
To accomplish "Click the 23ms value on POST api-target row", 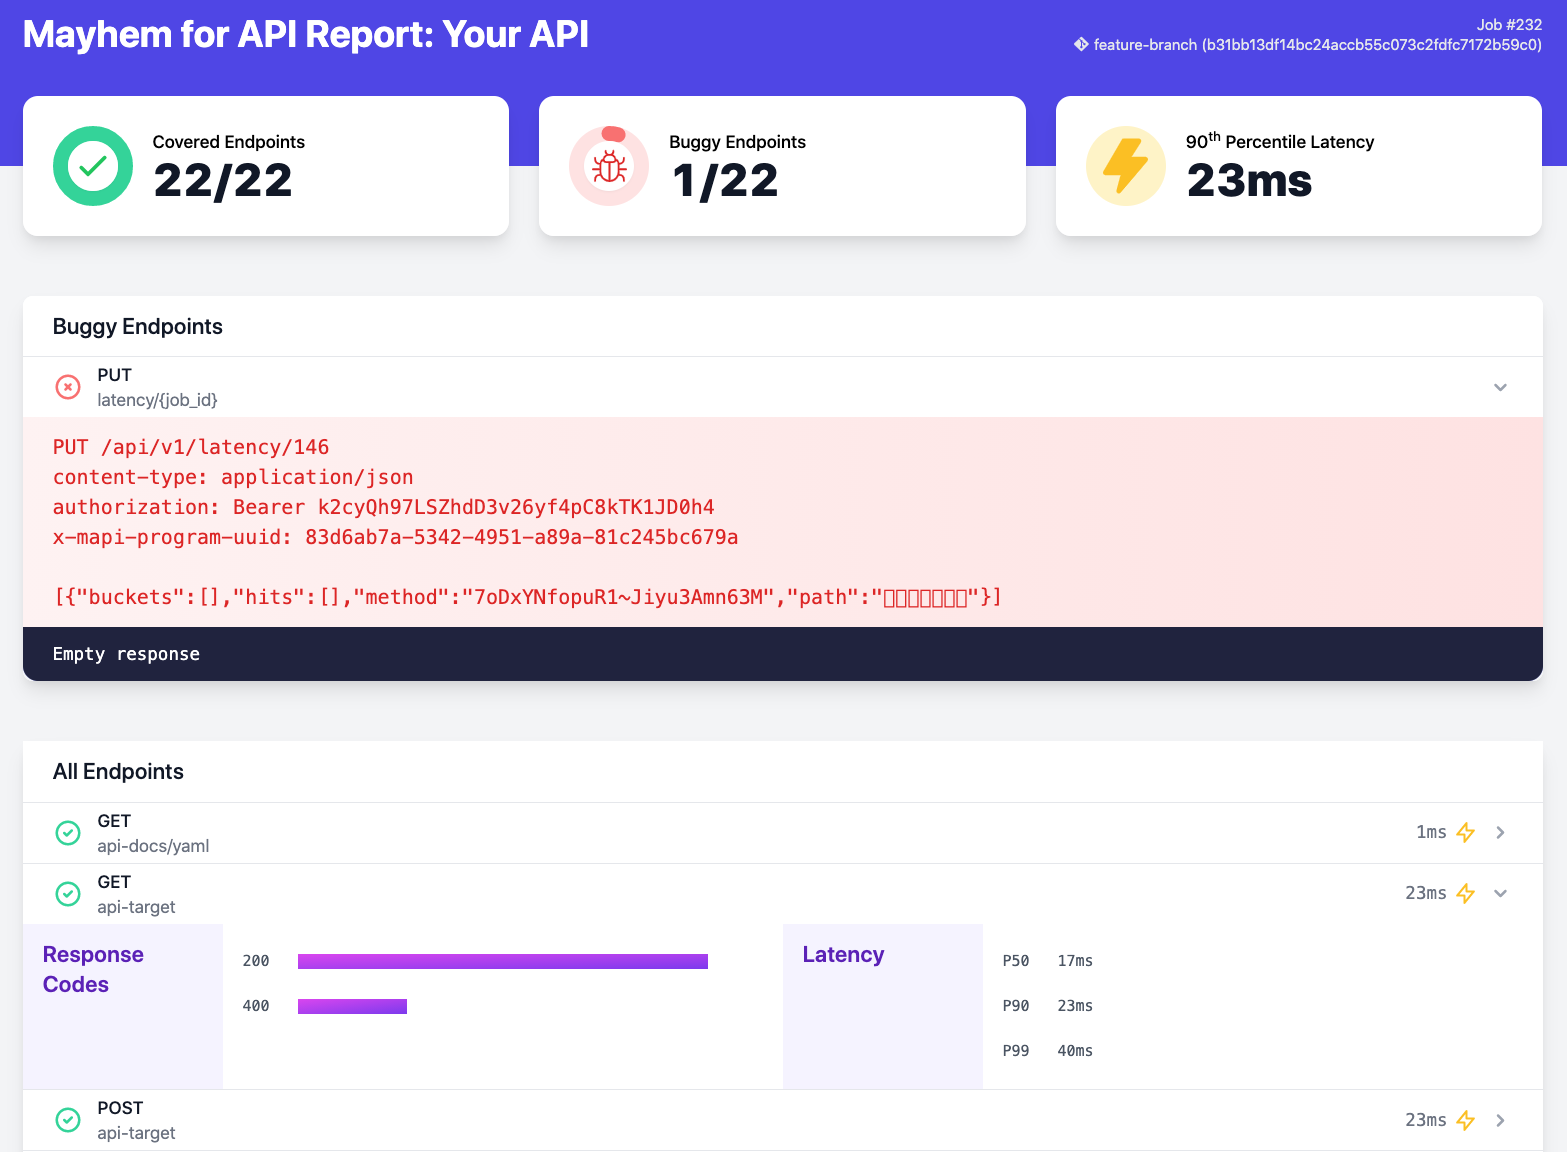I will pyautogui.click(x=1426, y=1120).
